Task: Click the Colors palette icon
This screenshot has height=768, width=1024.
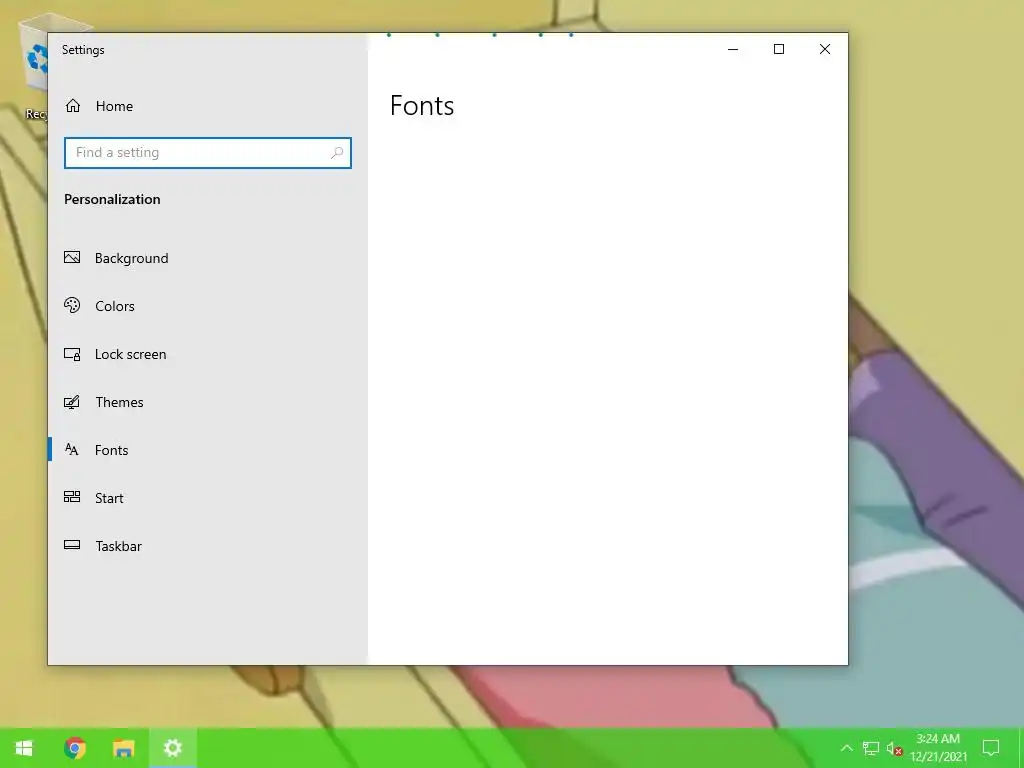Action: (72, 305)
